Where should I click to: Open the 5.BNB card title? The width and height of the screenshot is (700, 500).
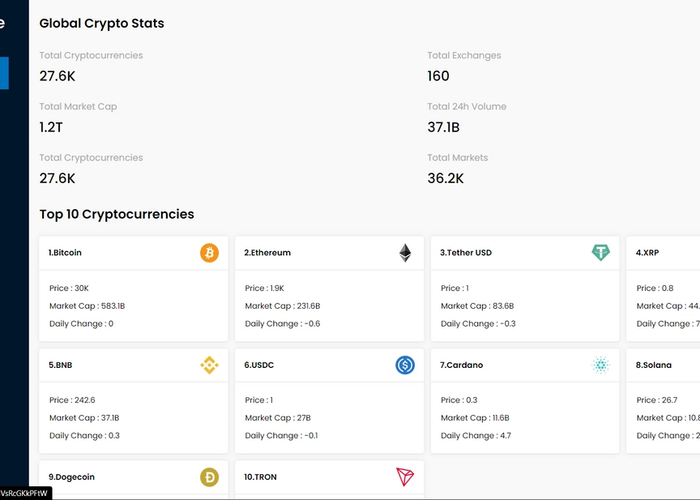point(60,365)
